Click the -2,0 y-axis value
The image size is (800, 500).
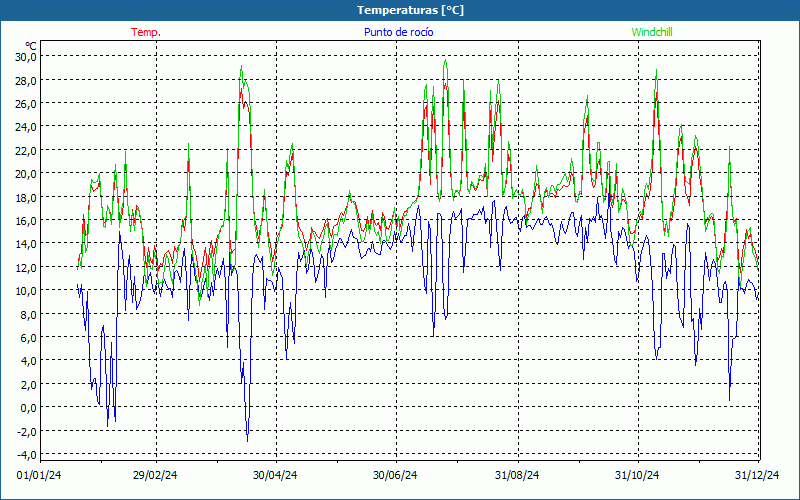point(27,431)
